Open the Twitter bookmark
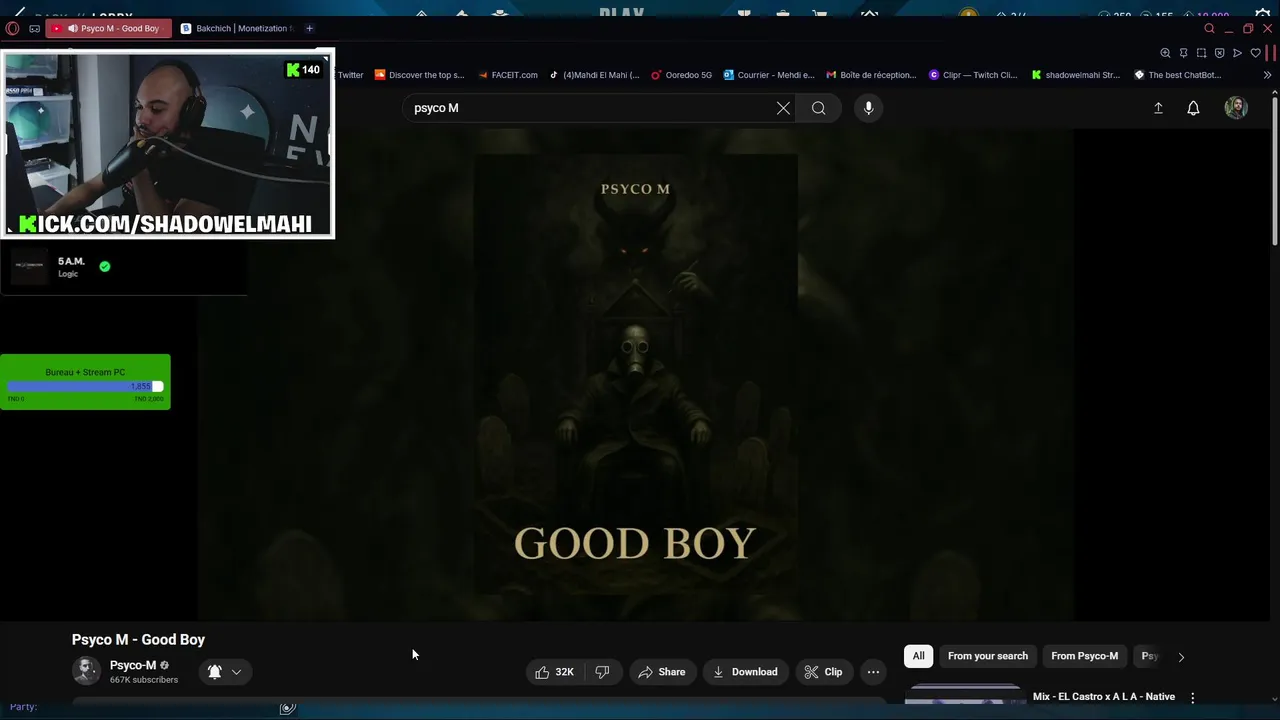 [x=350, y=75]
